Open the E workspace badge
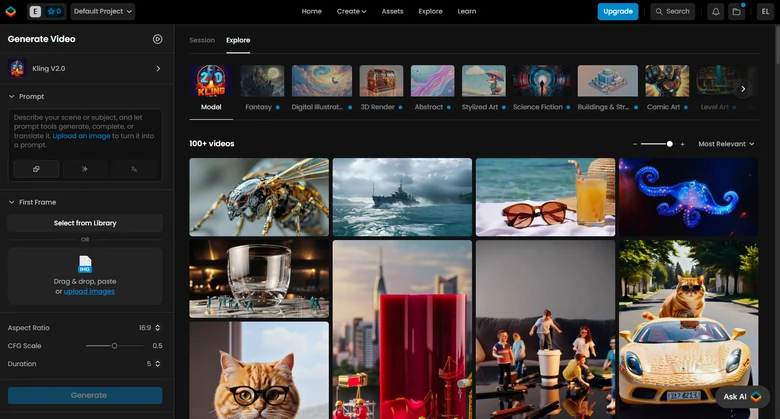Screen dimensions: 780x419 35,11
